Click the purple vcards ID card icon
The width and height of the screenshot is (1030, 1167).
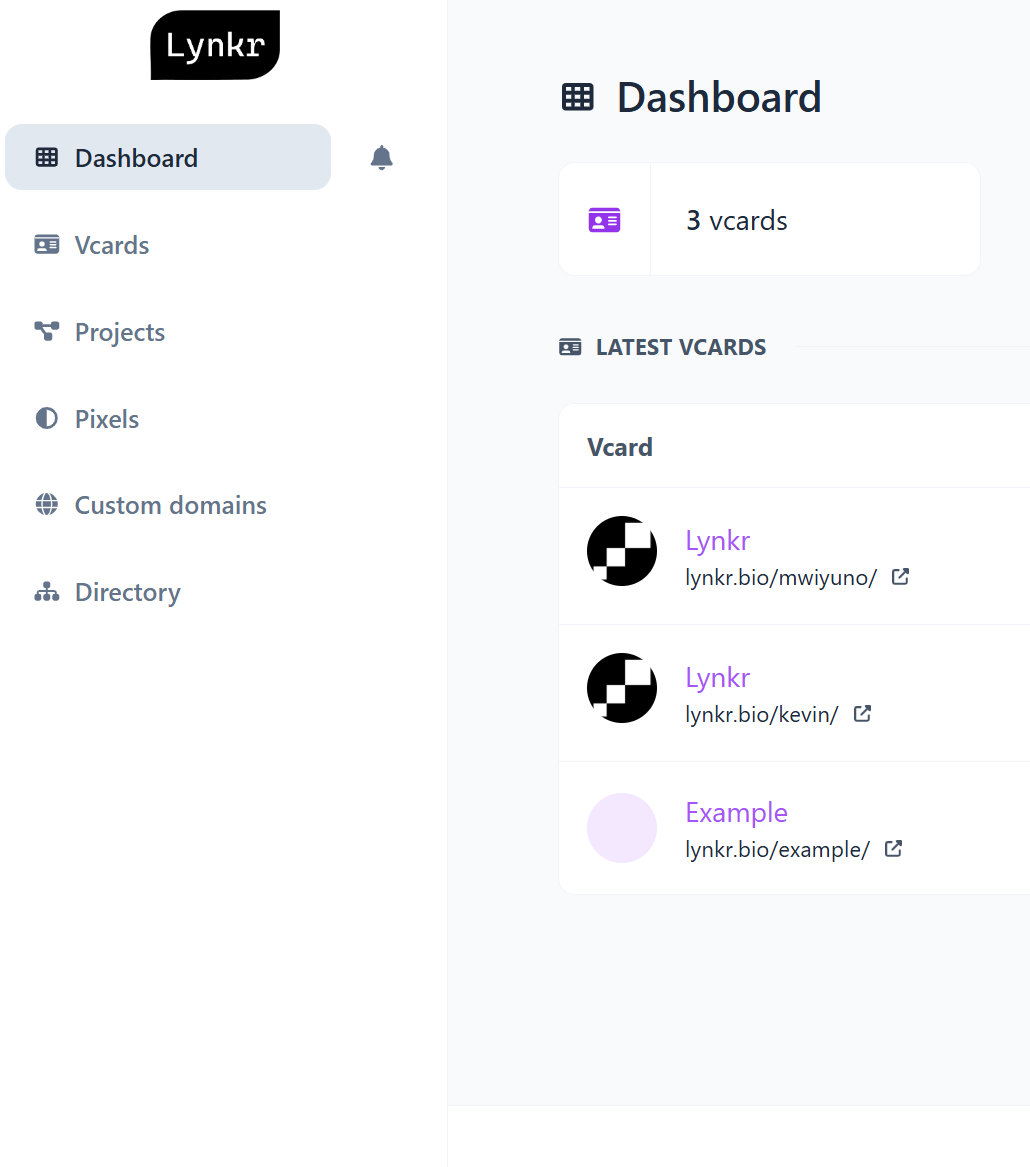604,220
